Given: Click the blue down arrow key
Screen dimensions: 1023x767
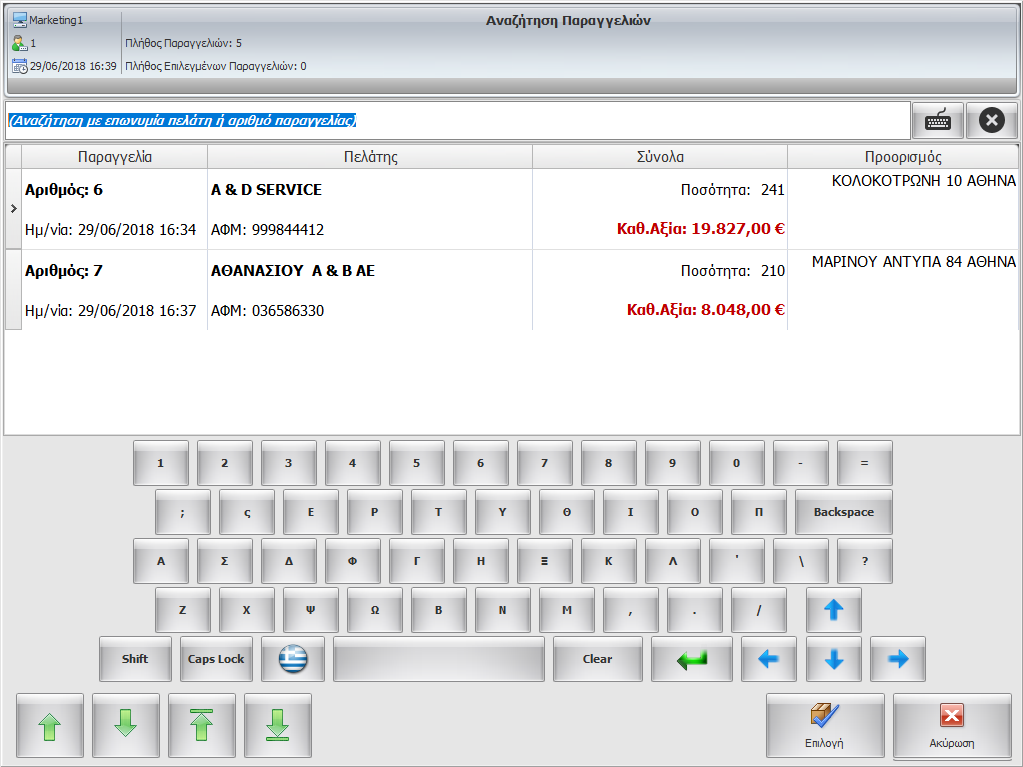Looking at the screenshot, I should click(834, 659).
